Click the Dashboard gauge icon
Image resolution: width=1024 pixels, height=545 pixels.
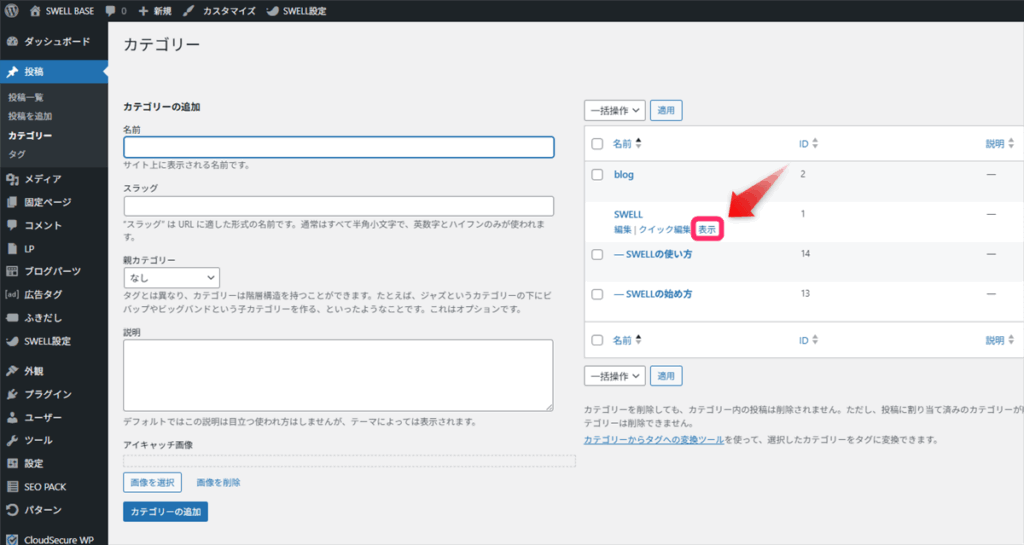click(x=12, y=41)
